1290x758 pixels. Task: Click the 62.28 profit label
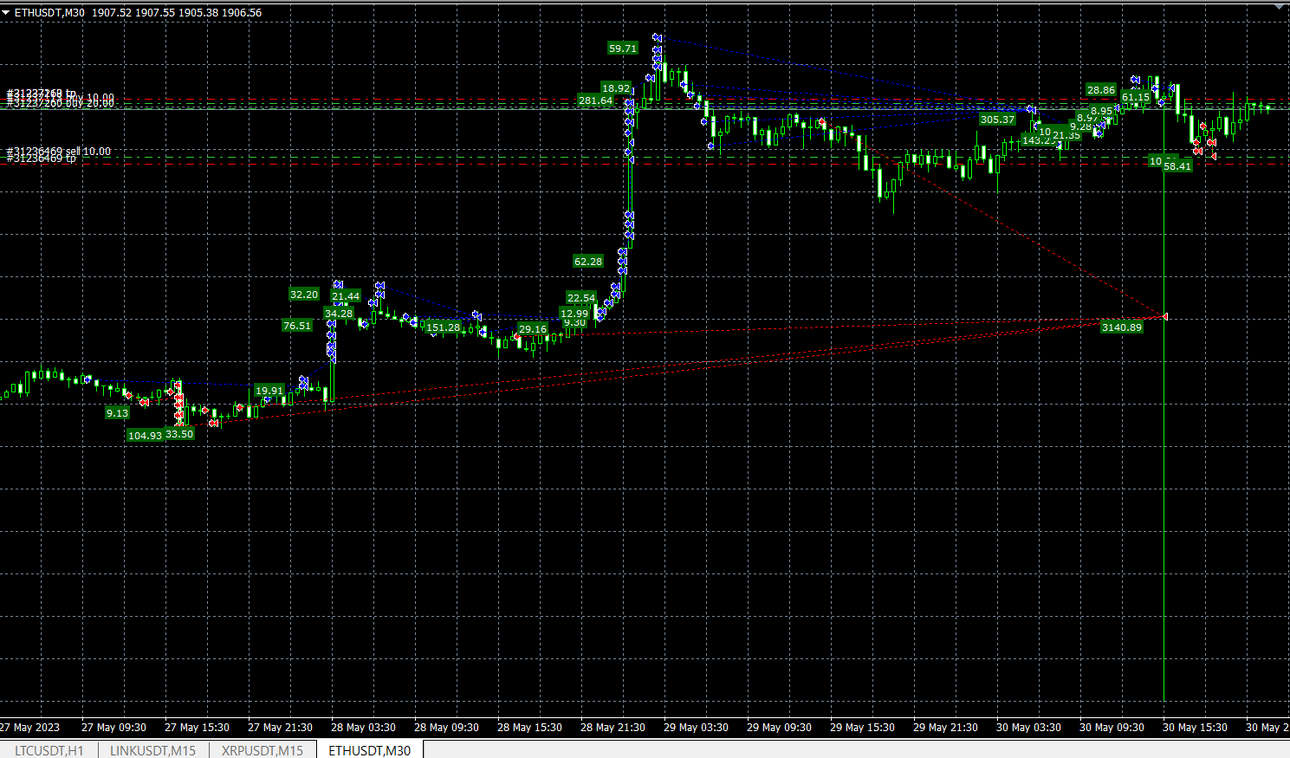pyautogui.click(x=588, y=261)
